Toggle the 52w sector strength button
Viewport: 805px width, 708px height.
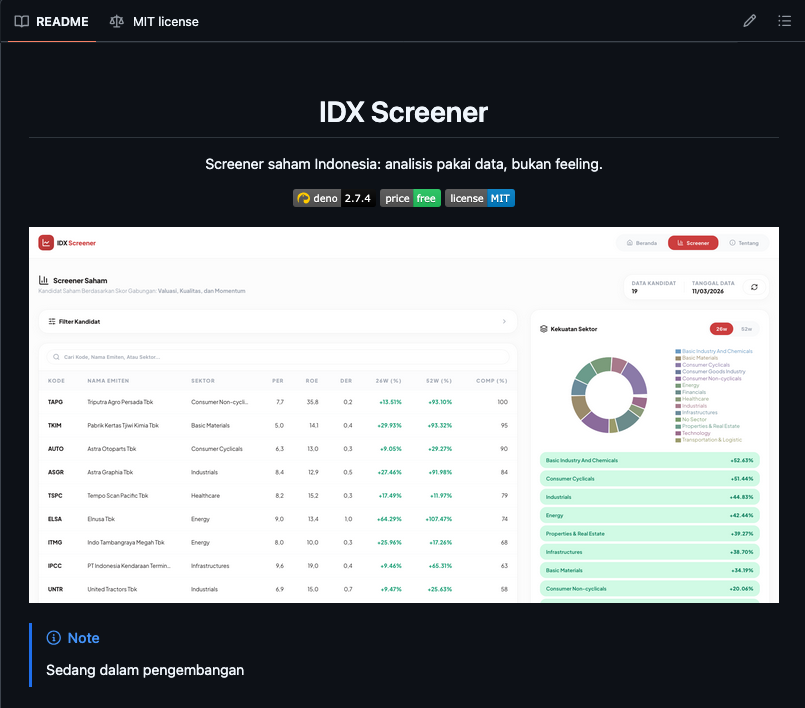point(746,329)
